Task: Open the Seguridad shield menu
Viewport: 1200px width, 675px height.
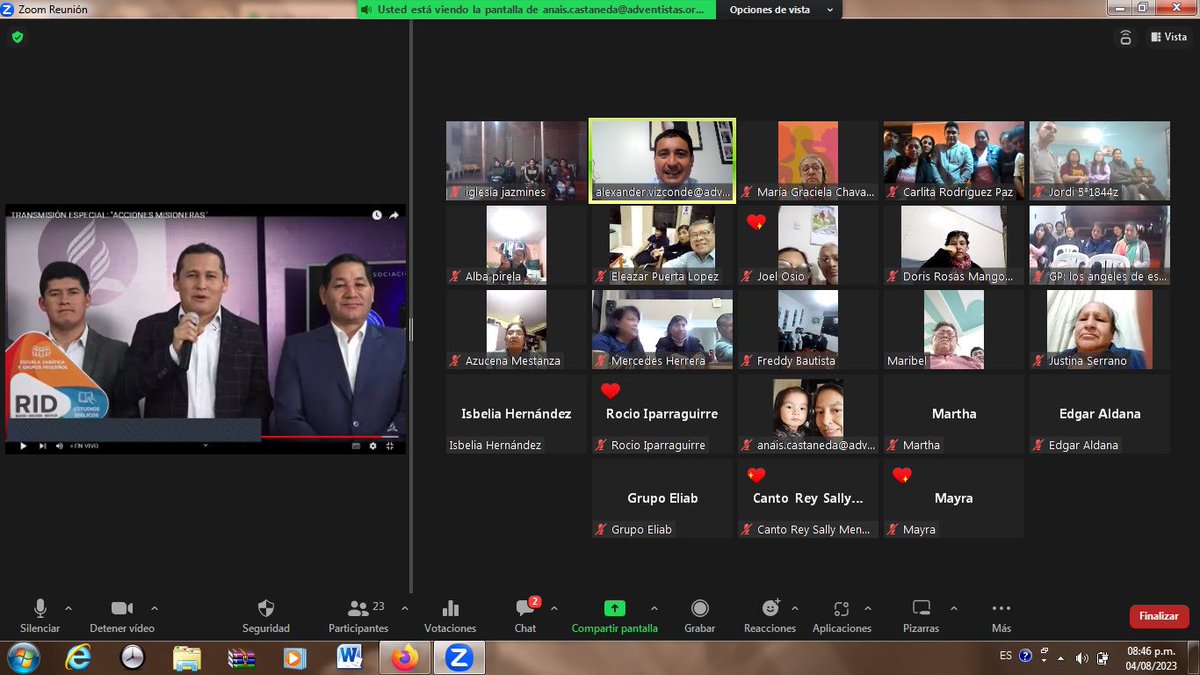Action: 266,616
